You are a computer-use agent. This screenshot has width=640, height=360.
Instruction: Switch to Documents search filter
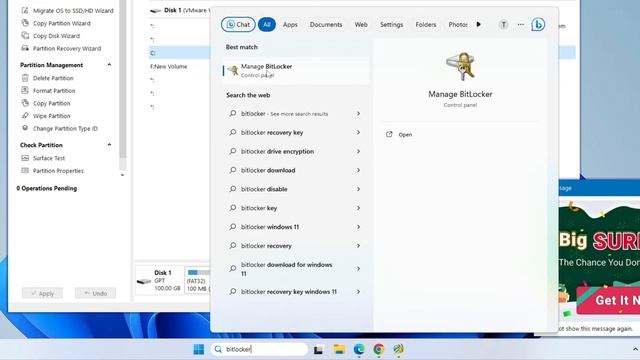[326, 24]
